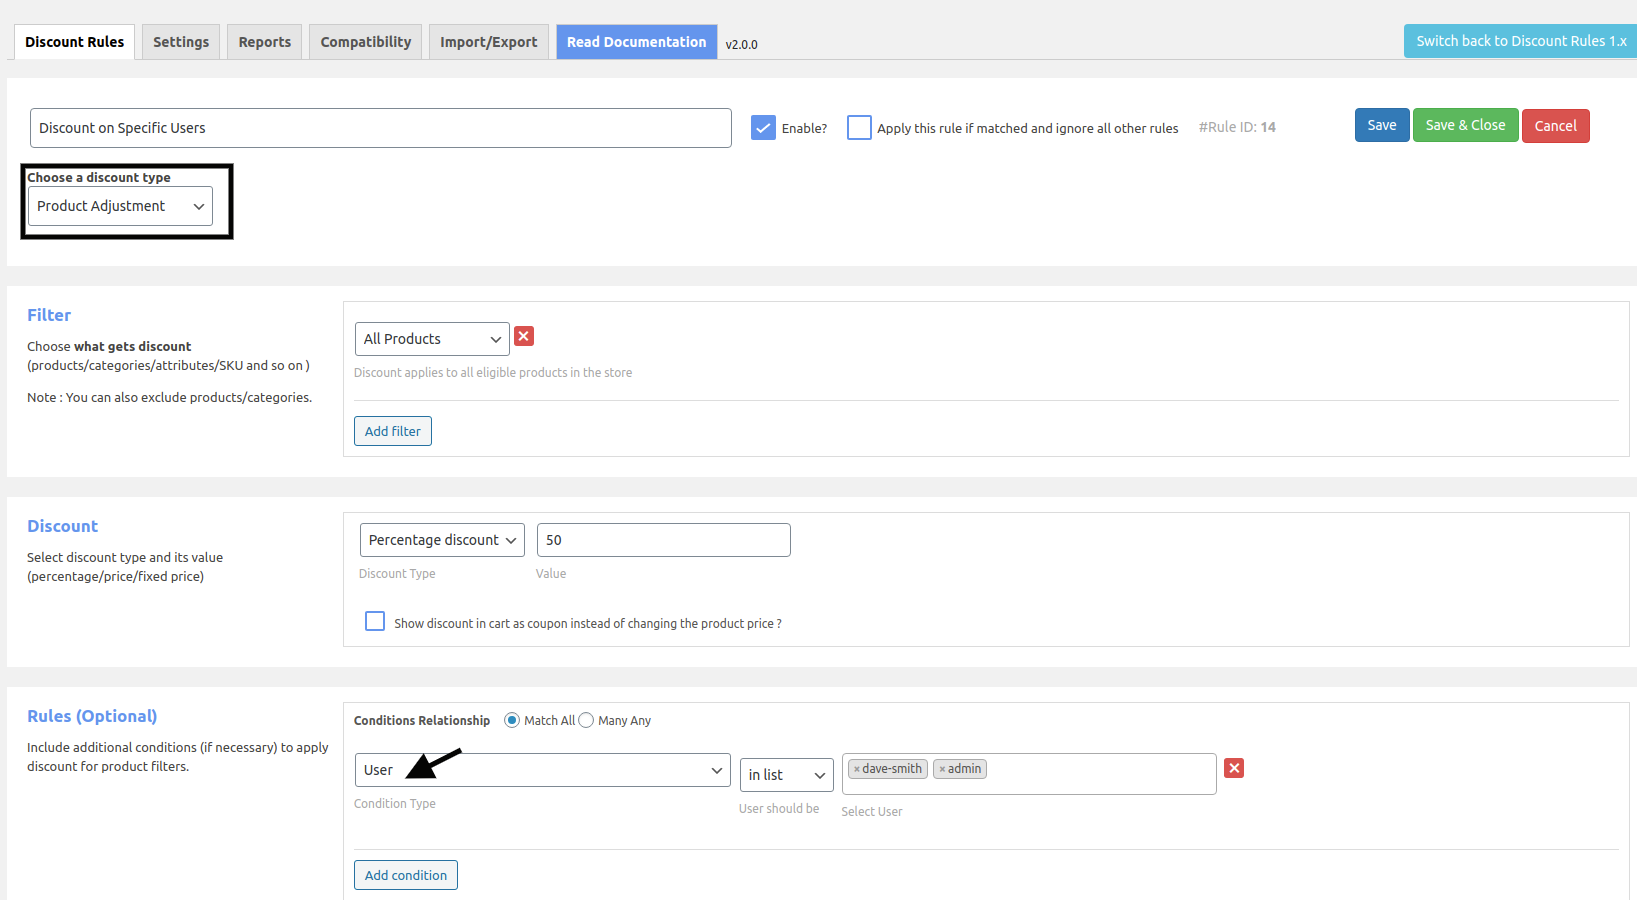Check 'Apply this rule if matched' option
This screenshot has width=1637, height=900.
[859, 128]
